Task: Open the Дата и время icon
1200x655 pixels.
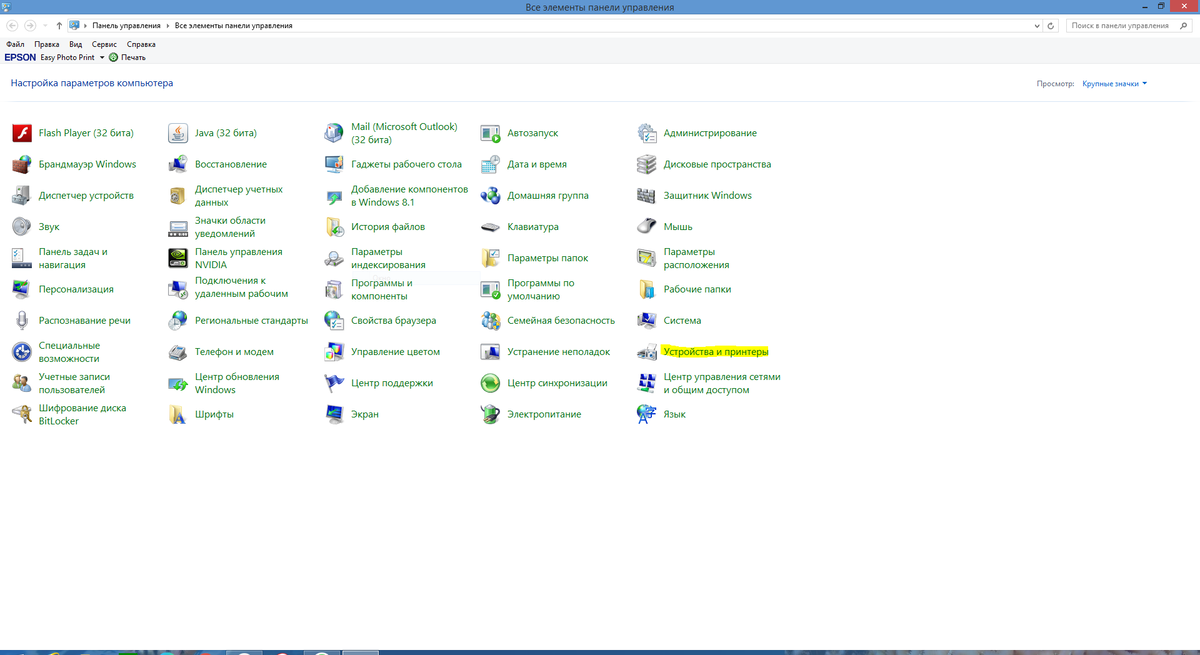Action: click(x=490, y=164)
